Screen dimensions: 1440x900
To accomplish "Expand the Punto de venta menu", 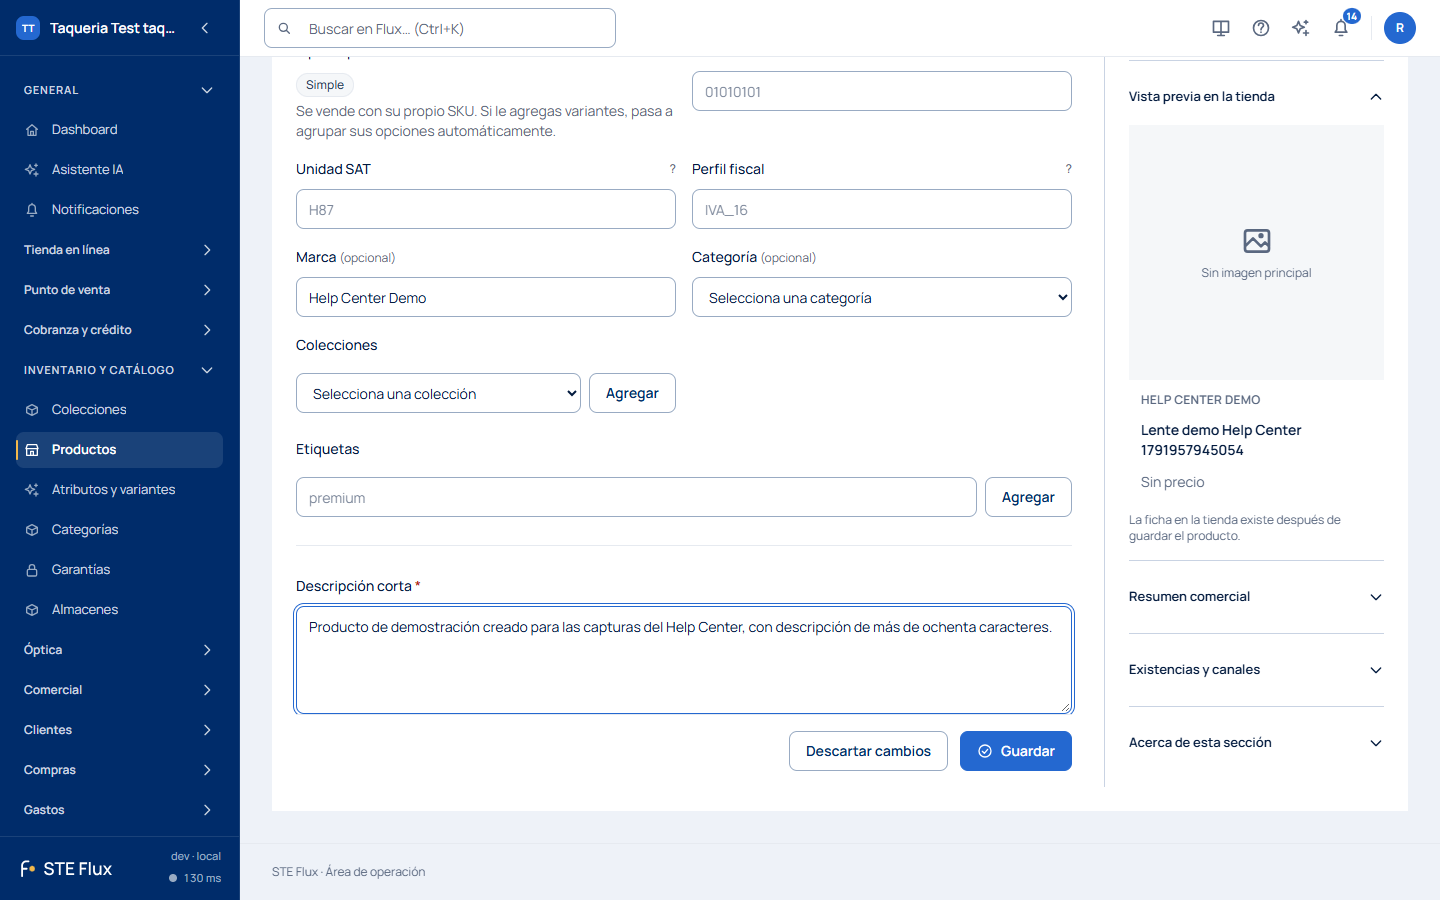I will 119,290.
